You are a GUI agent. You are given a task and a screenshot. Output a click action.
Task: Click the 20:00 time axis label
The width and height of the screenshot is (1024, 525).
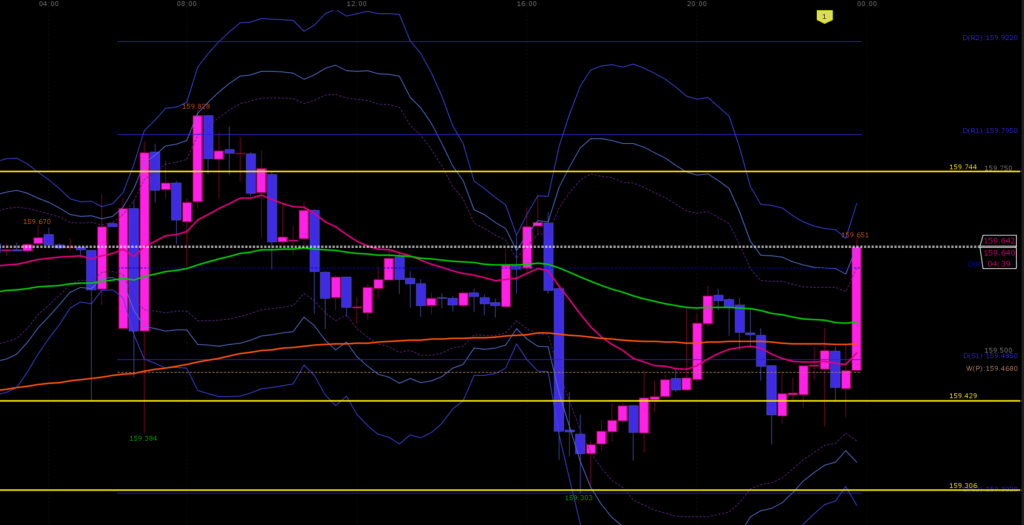pyautogui.click(x=697, y=4)
